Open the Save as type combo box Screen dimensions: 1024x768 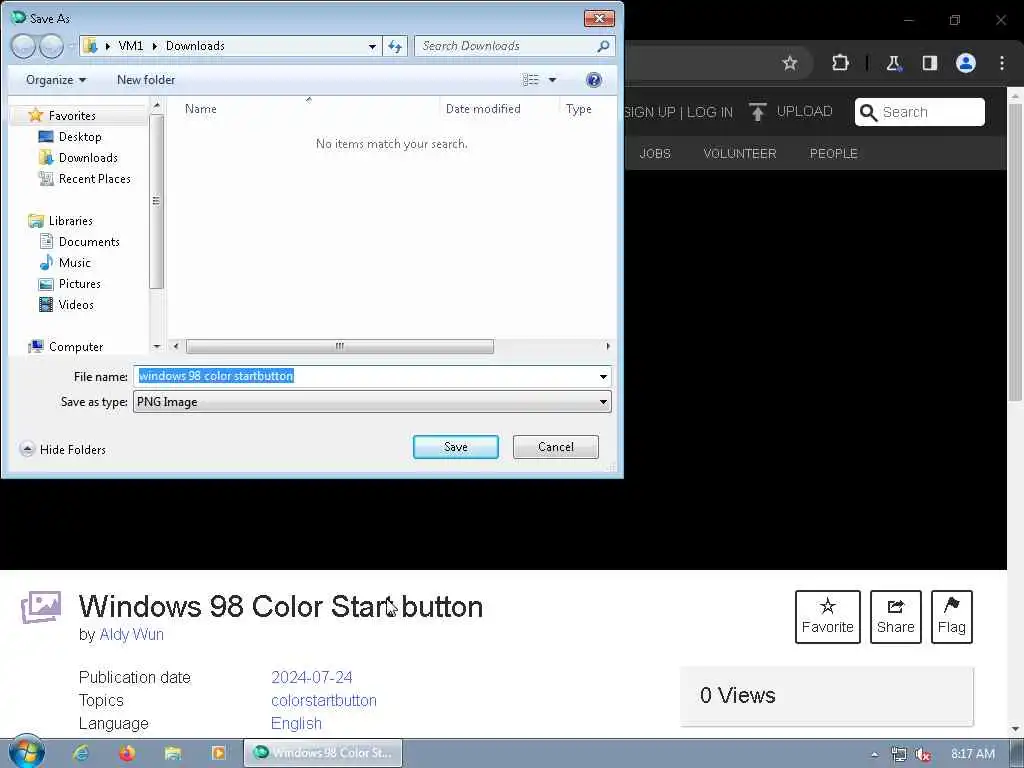tap(372, 402)
